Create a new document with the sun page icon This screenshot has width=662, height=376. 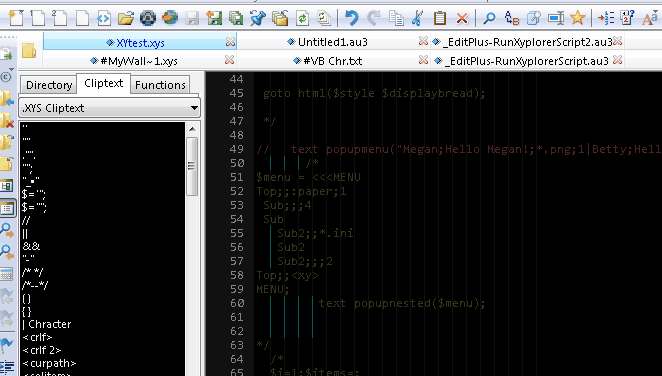(x=16, y=18)
